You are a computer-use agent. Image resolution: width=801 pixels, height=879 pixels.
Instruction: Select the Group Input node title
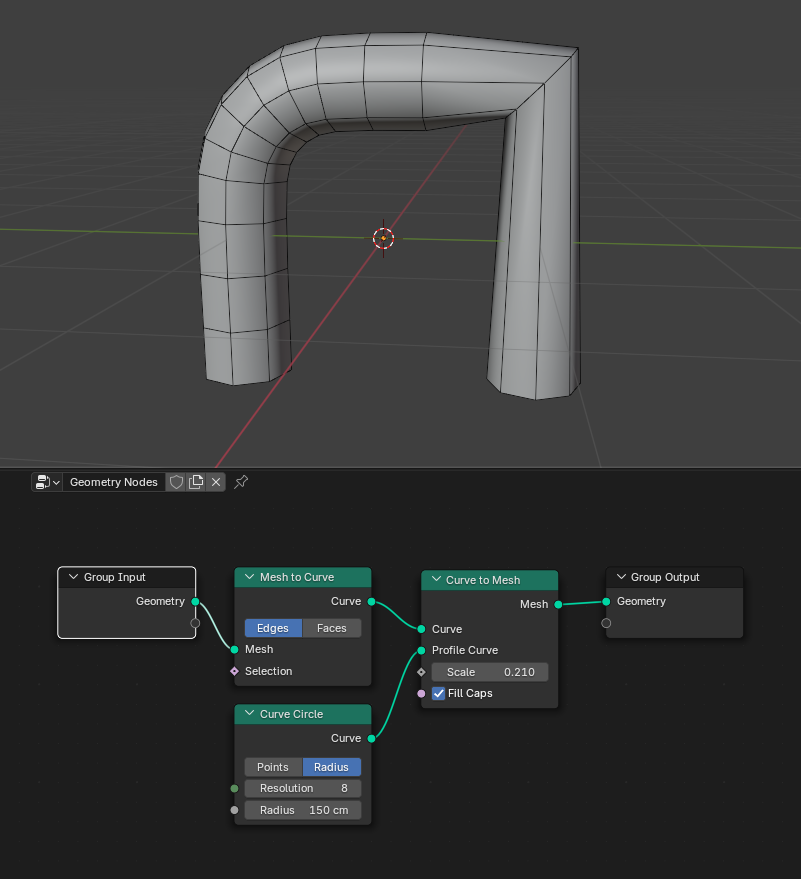point(114,577)
